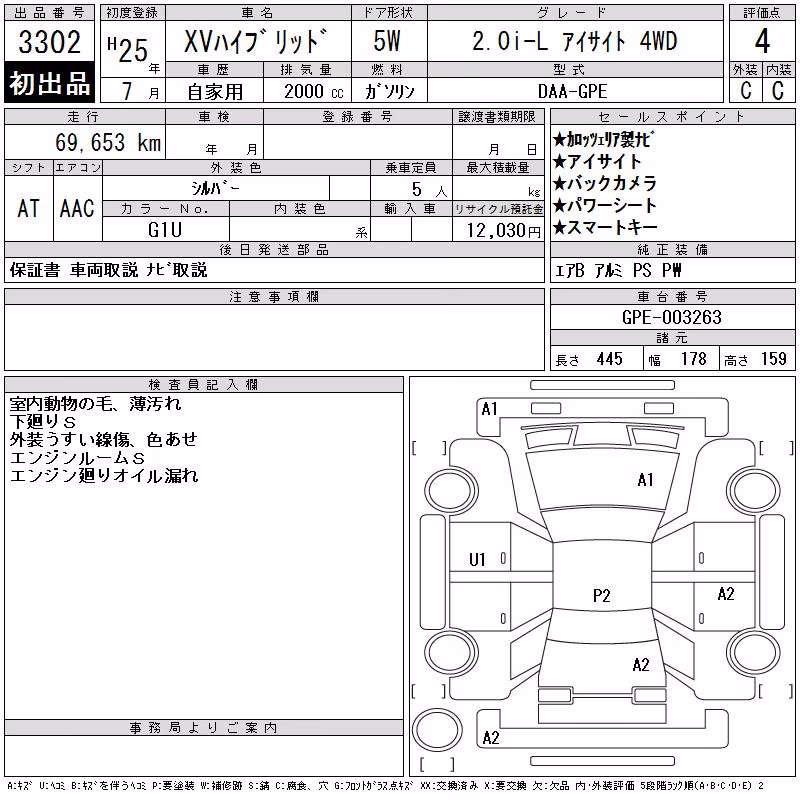Click the C grade under 外装
Image resolution: width=800 pixels, height=800 pixels.
(x=746, y=90)
